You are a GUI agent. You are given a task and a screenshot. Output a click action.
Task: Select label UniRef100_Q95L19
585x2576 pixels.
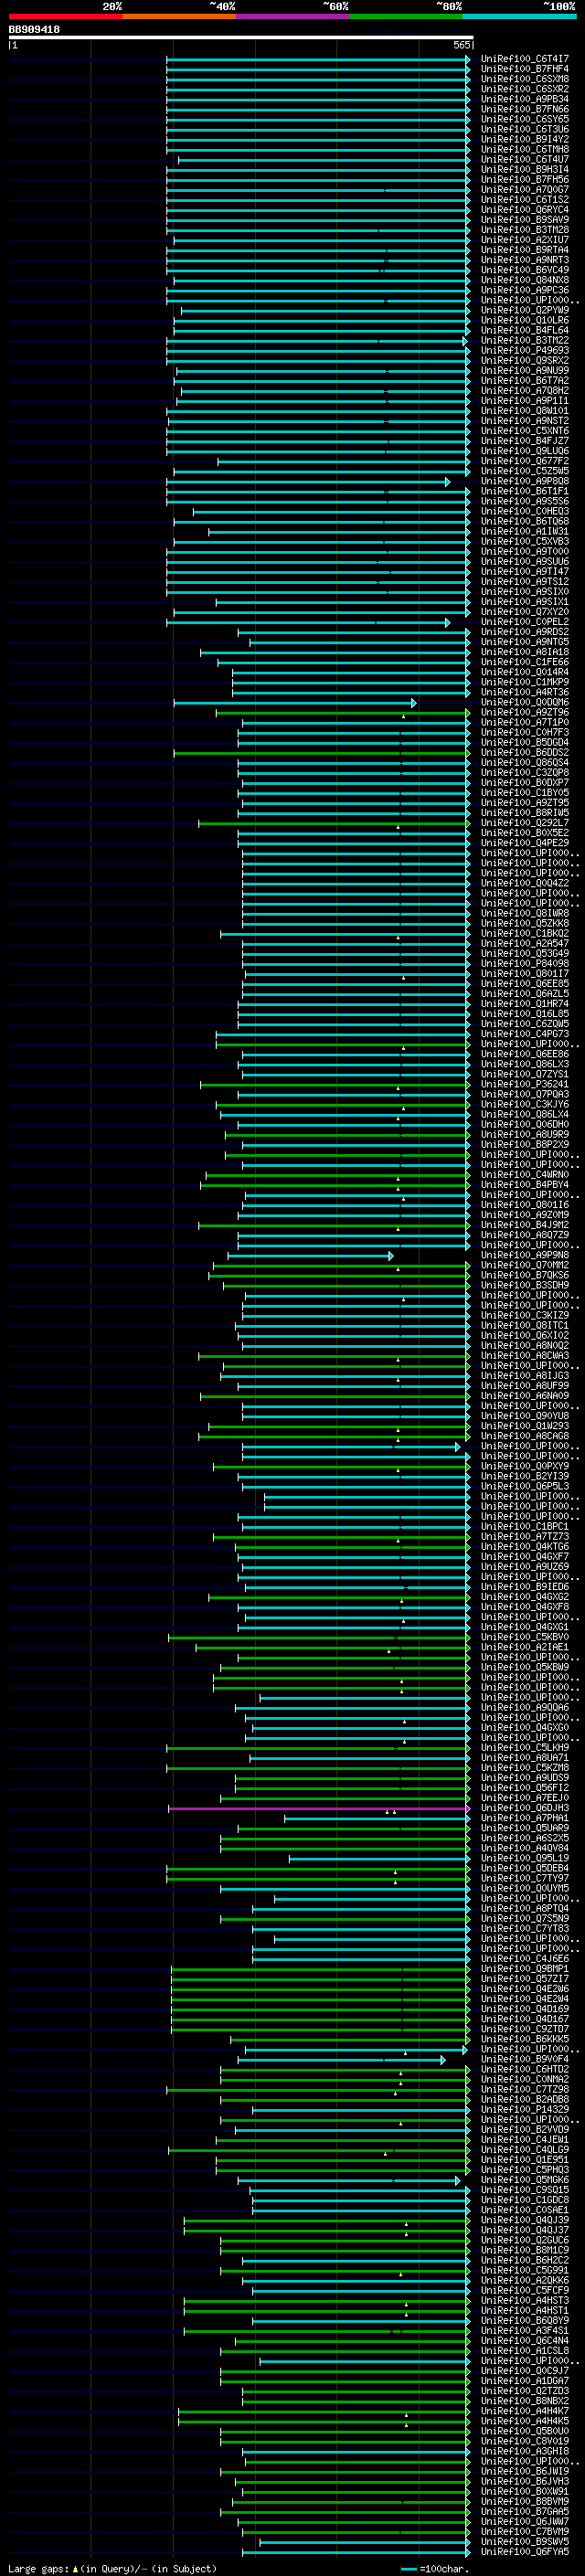click(525, 1858)
